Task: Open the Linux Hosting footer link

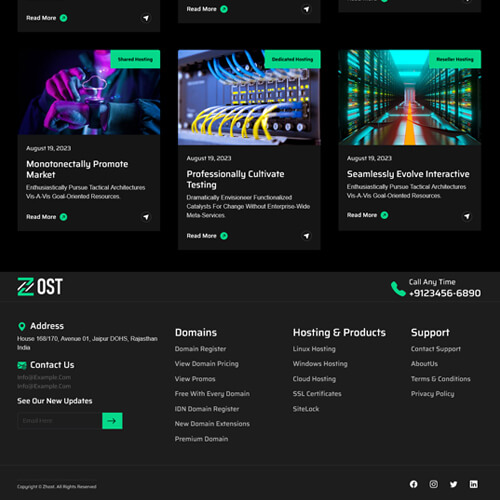Action: (314, 349)
